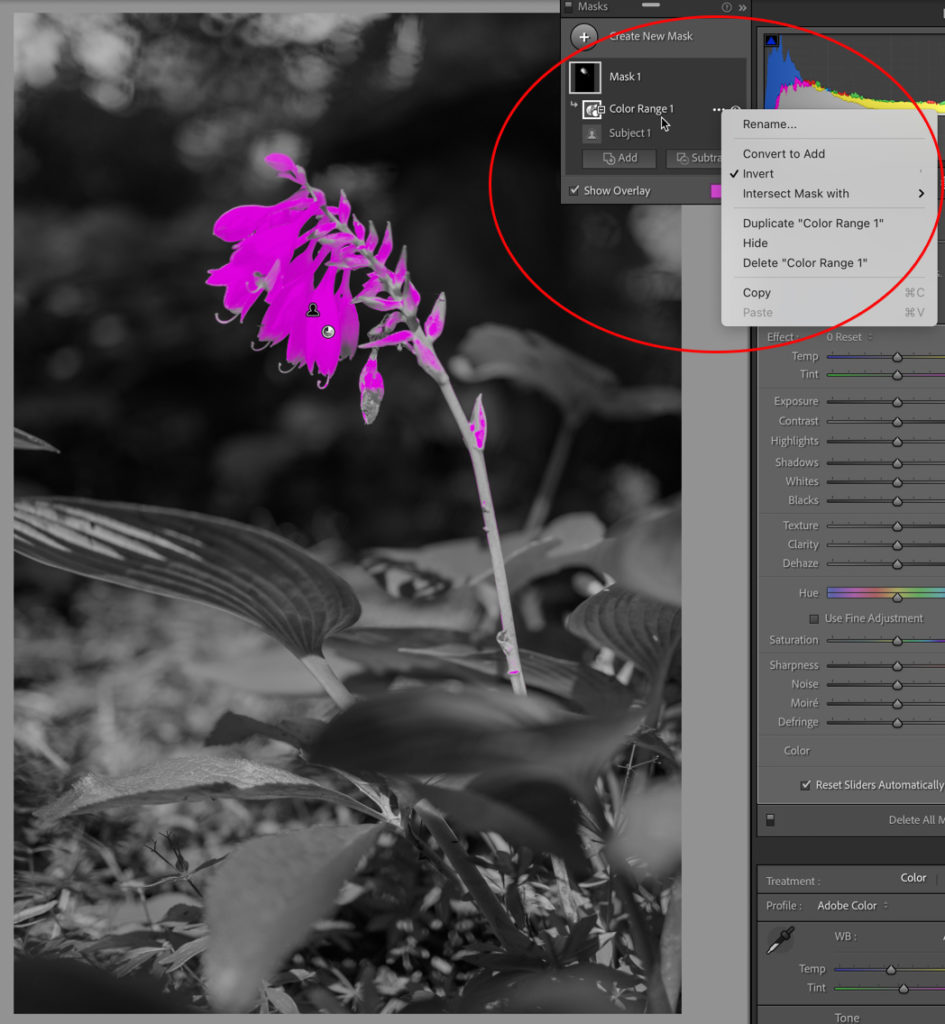Click the Tone section label
Viewport: 945px width, 1024px height.
(846, 1017)
